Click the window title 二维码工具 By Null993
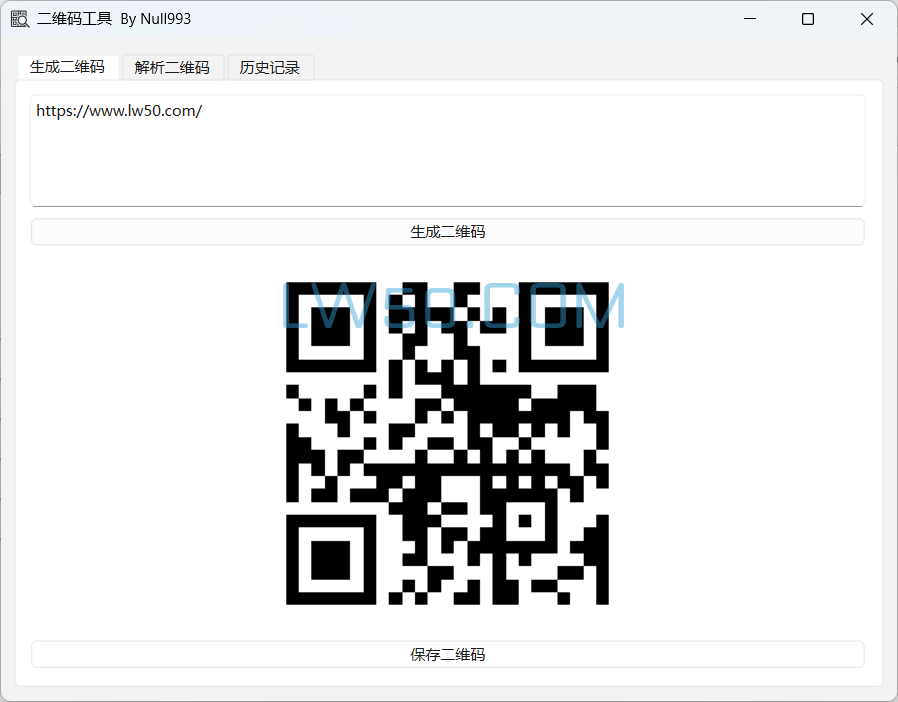 coord(114,19)
